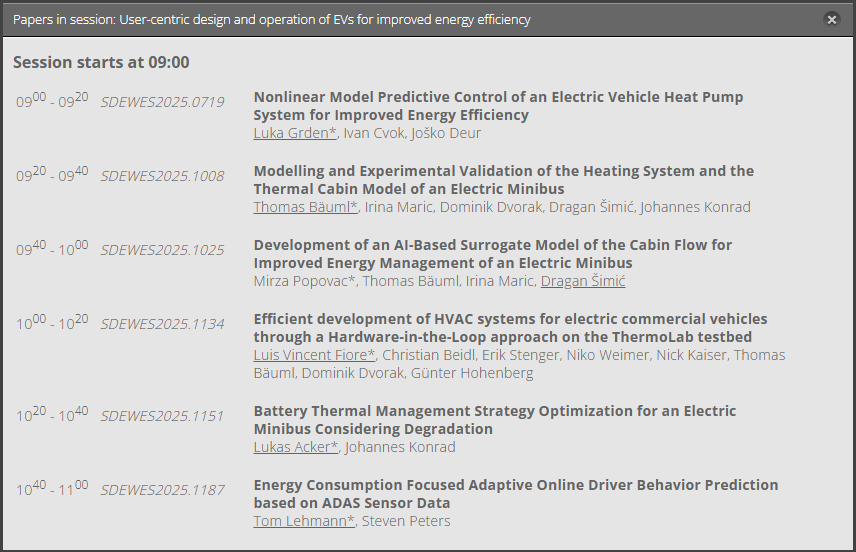Select paper ID SDEWES2025.1151
856x552 pixels.
(162, 416)
